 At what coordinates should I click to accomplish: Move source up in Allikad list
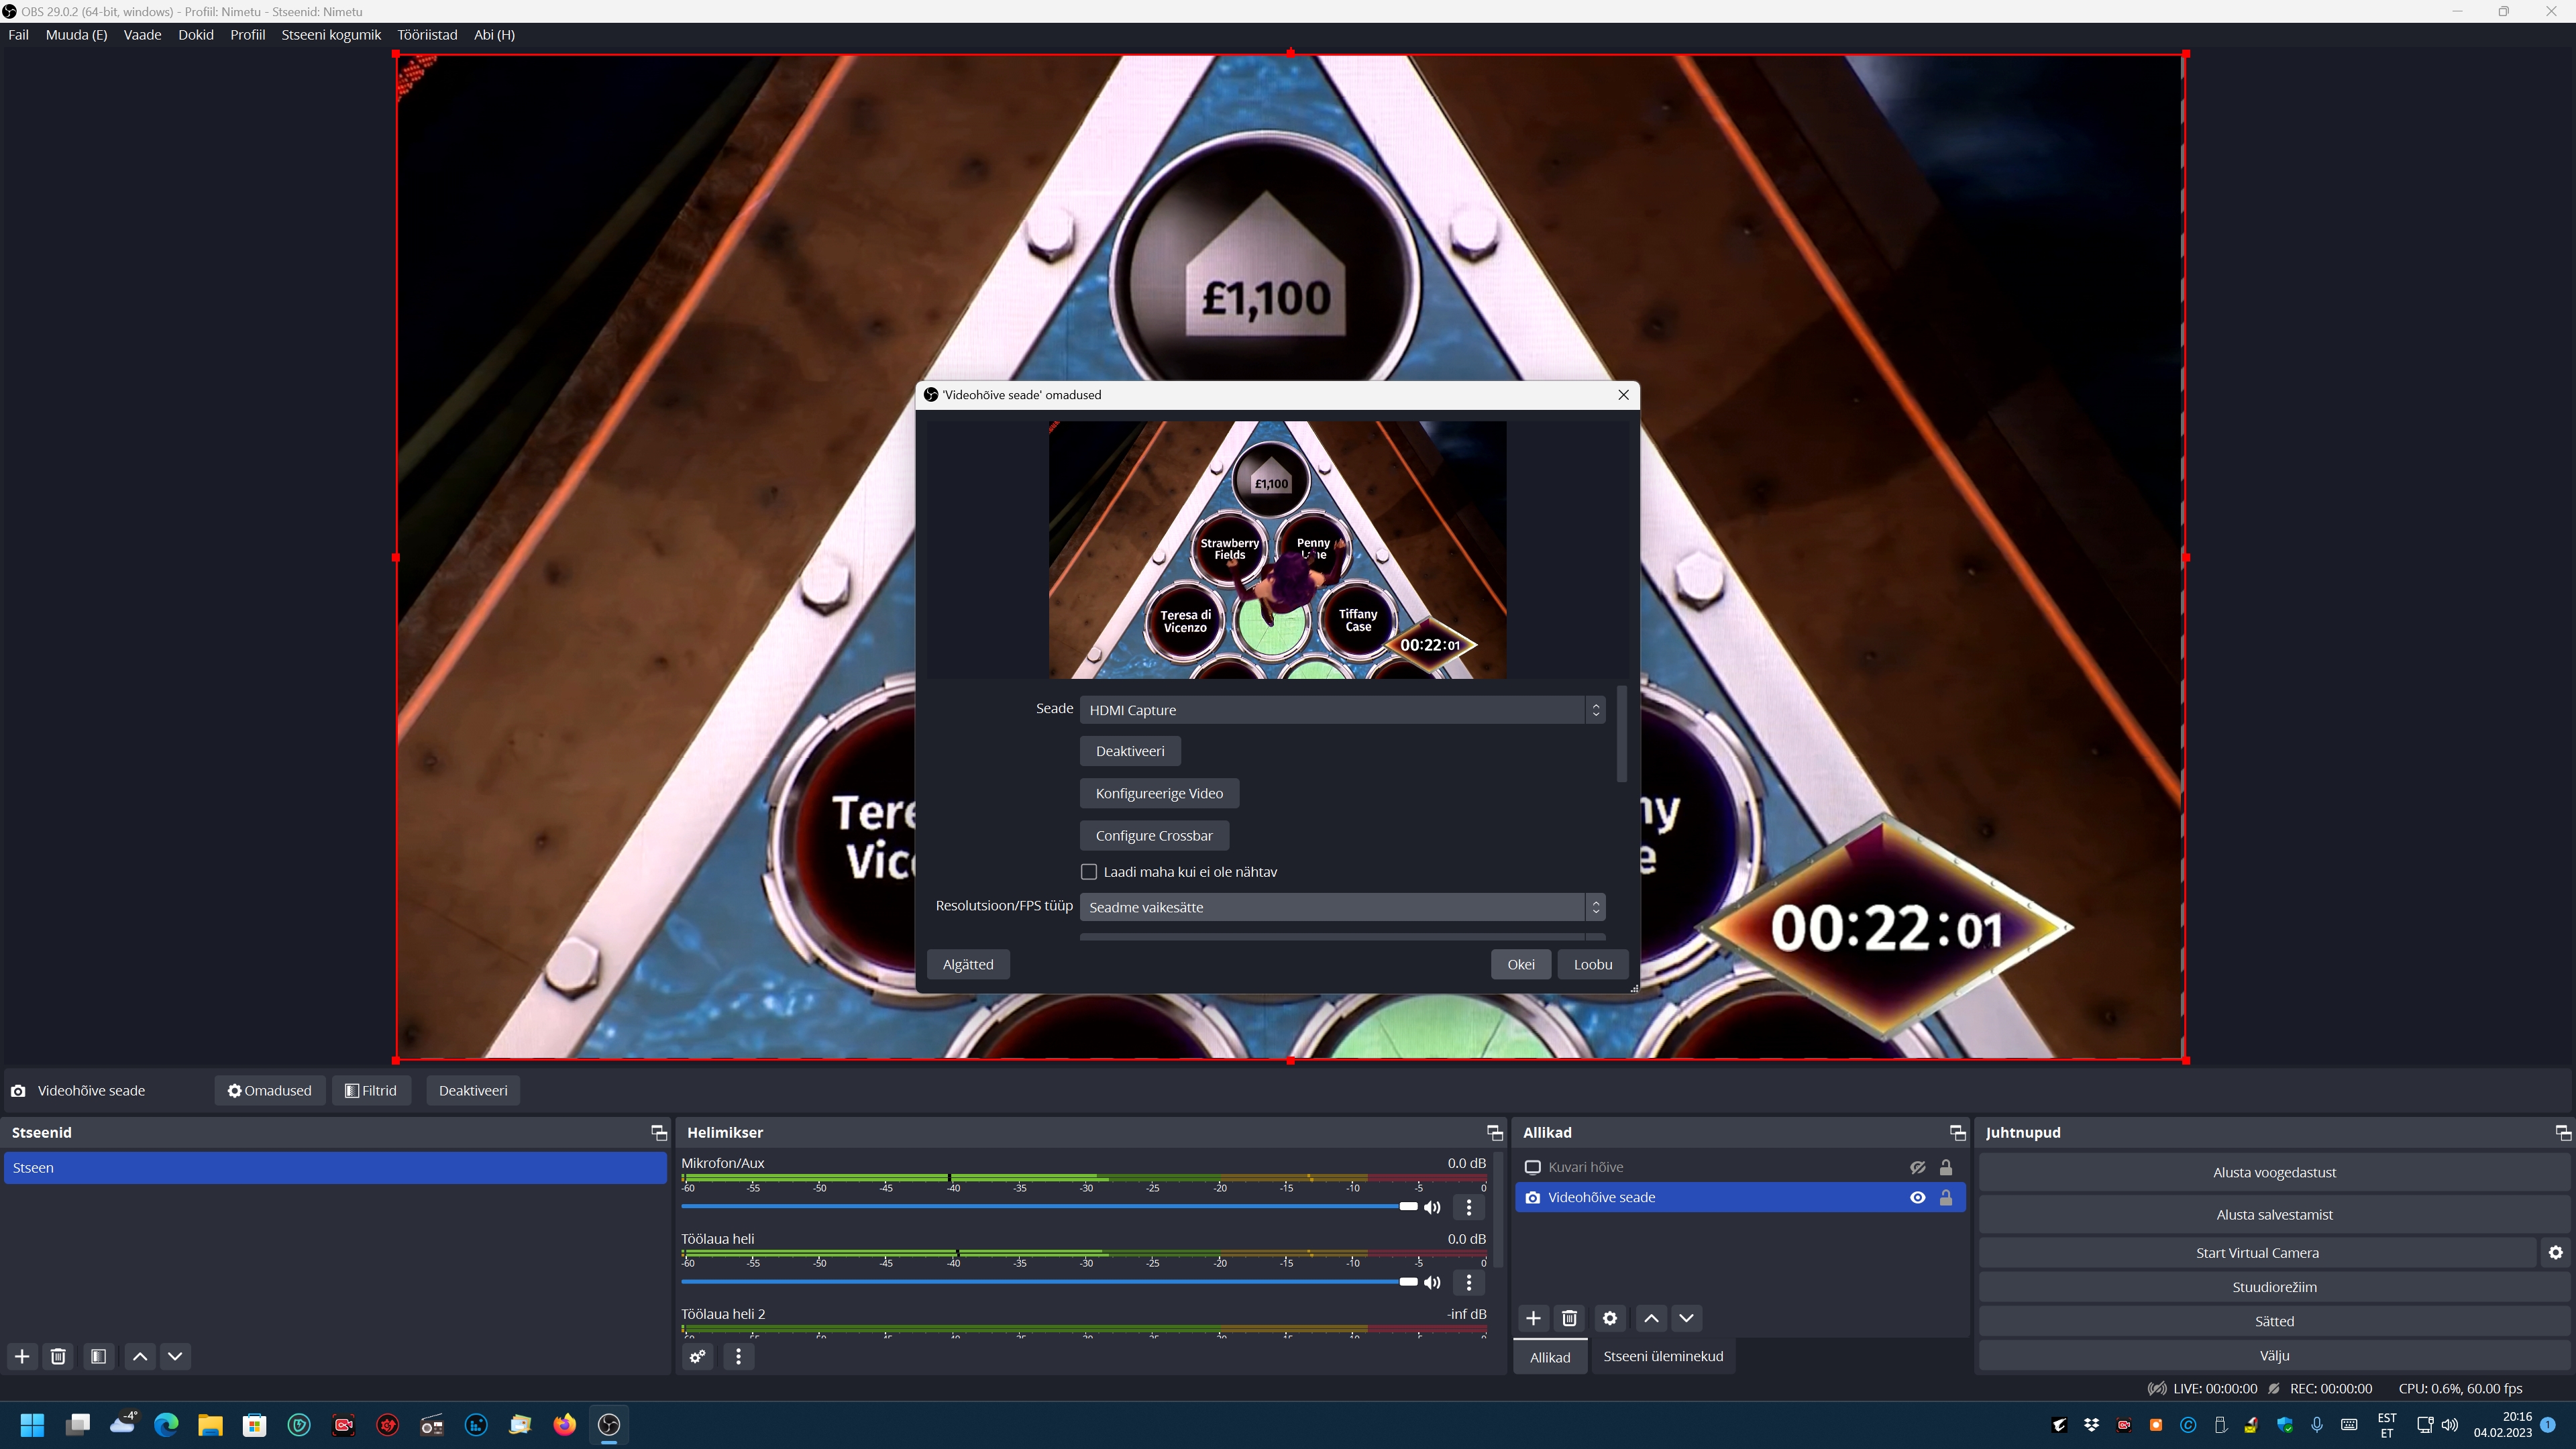point(1651,1318)
